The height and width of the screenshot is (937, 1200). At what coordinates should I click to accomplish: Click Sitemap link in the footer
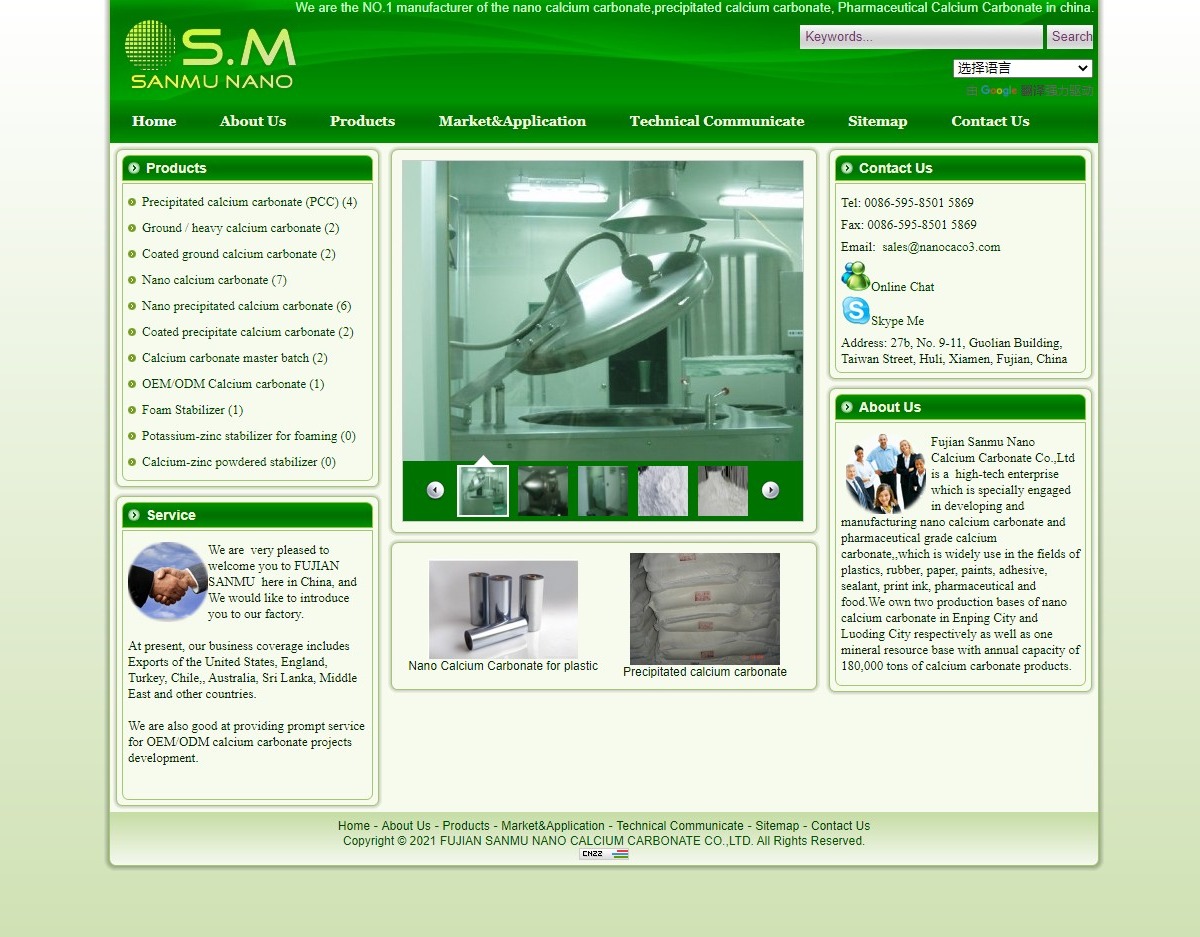[777, 826]
